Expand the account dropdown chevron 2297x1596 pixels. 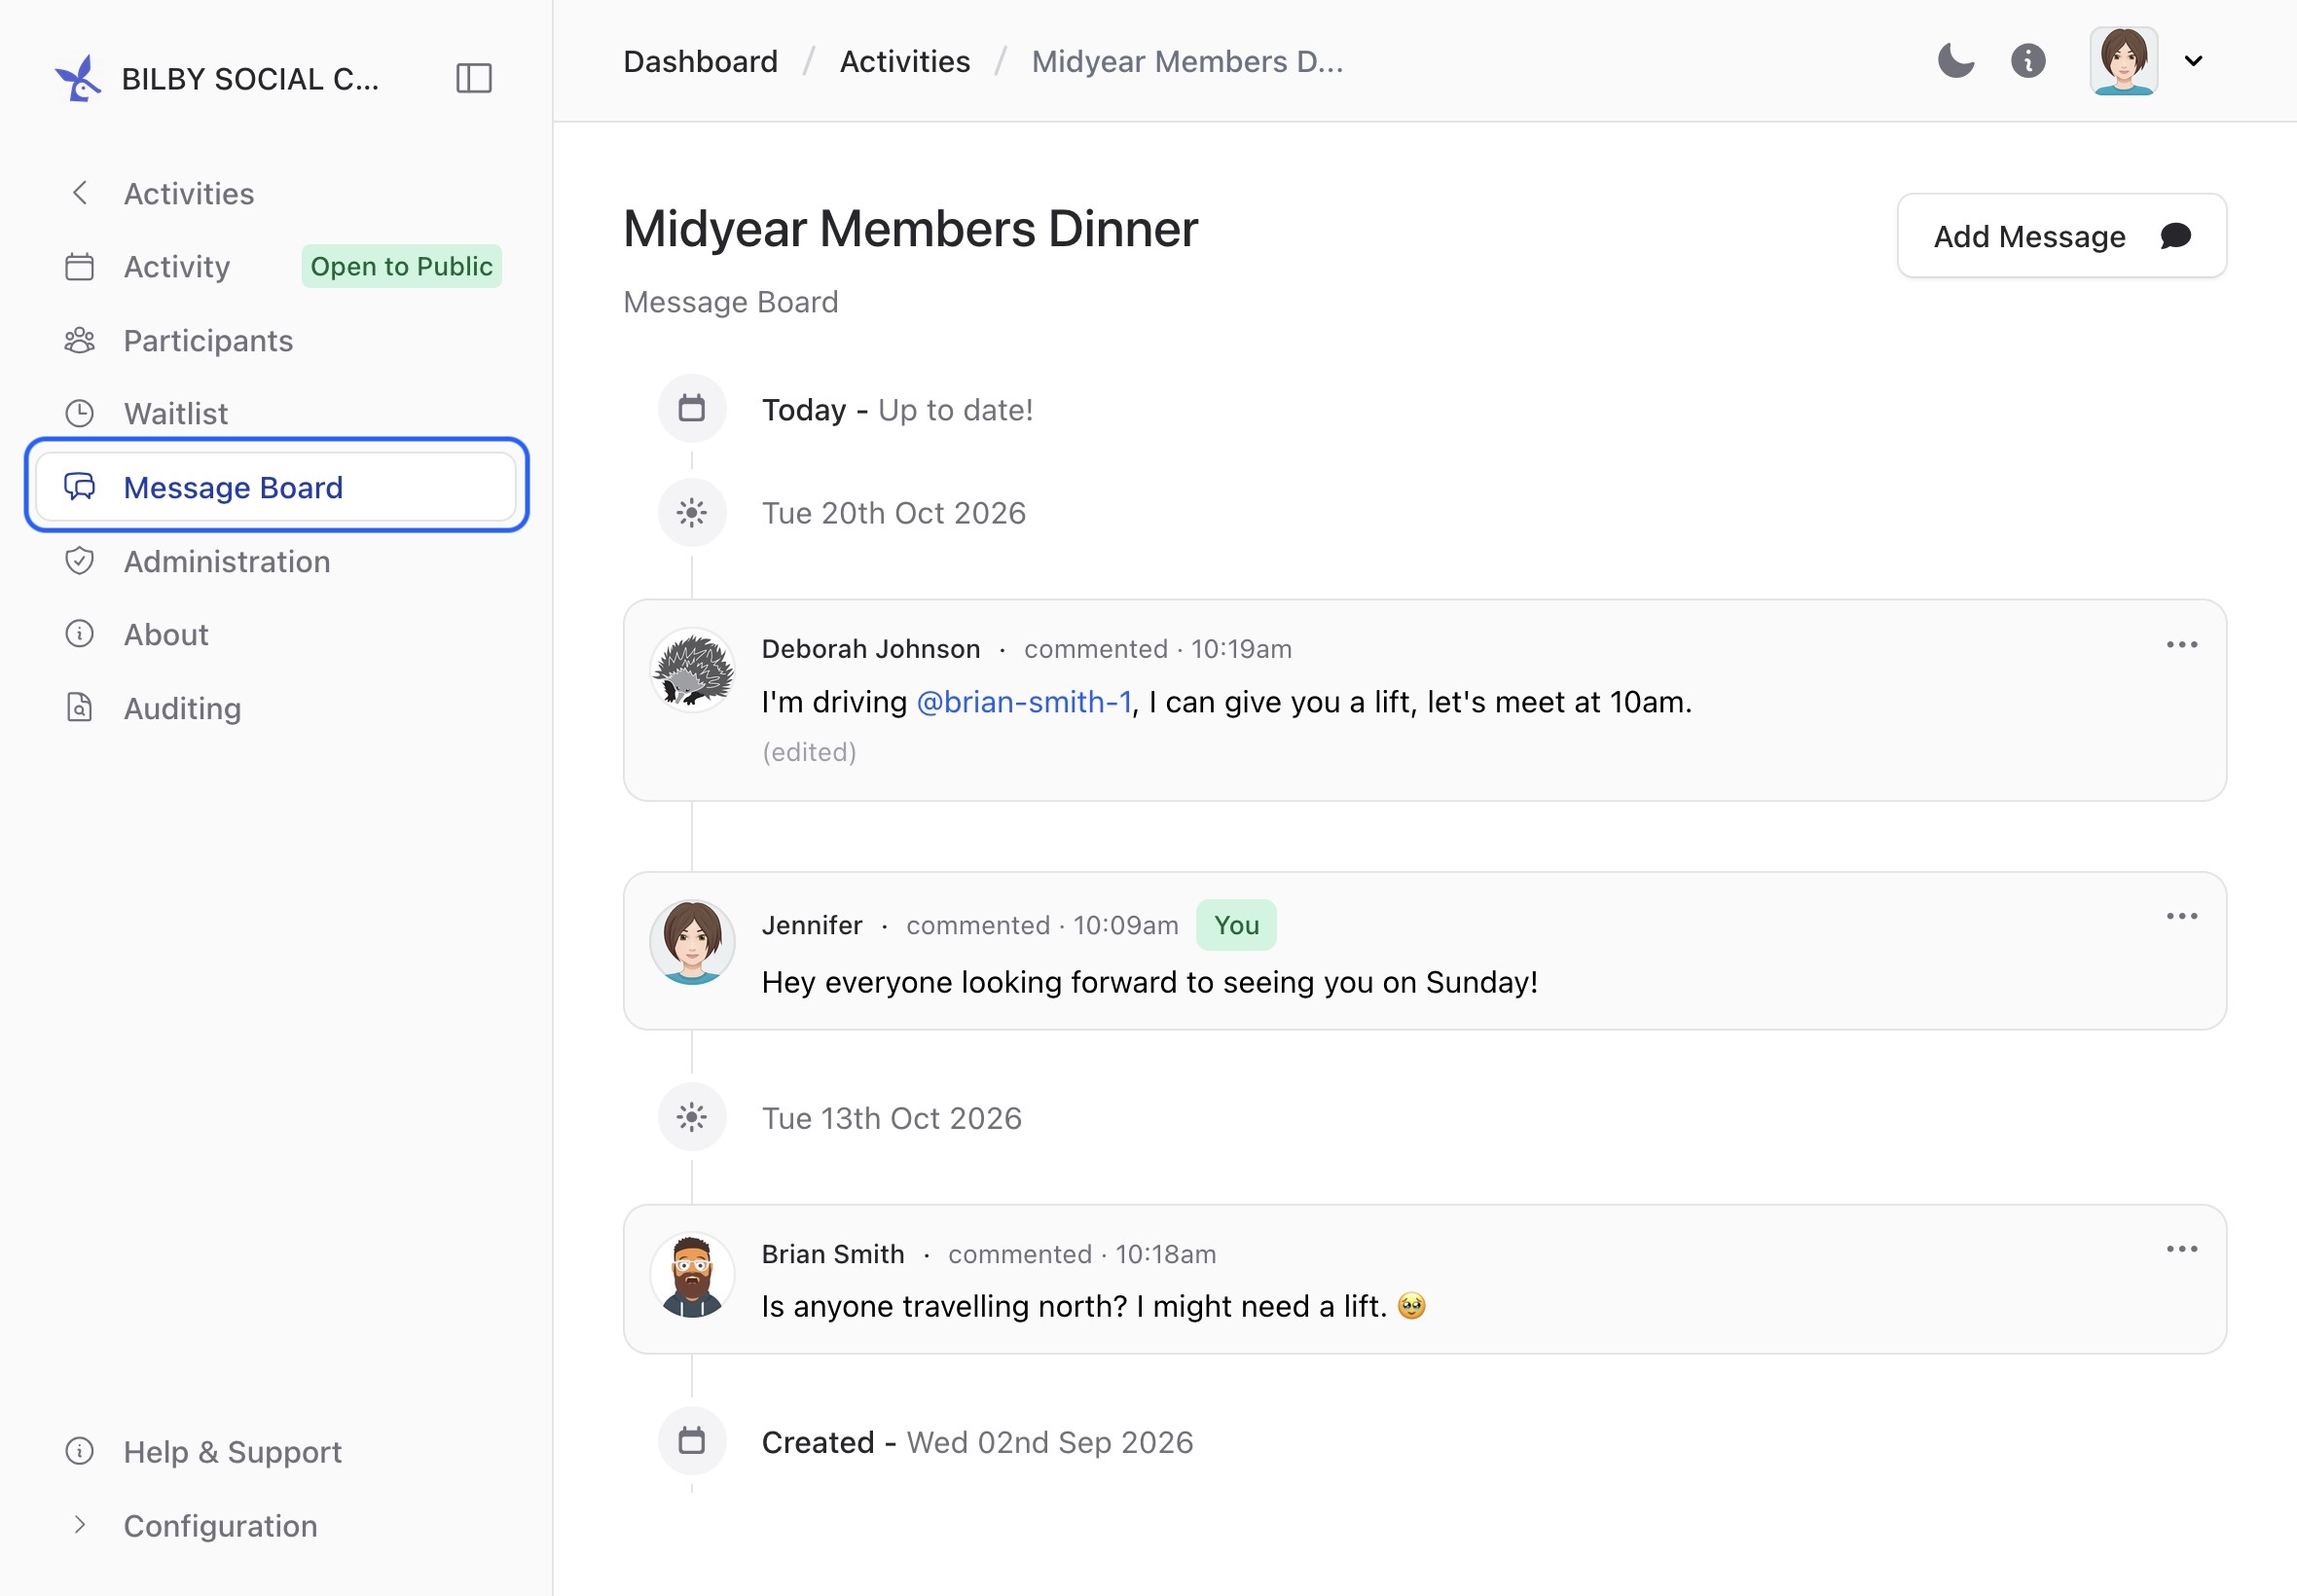pos(2194,61)
